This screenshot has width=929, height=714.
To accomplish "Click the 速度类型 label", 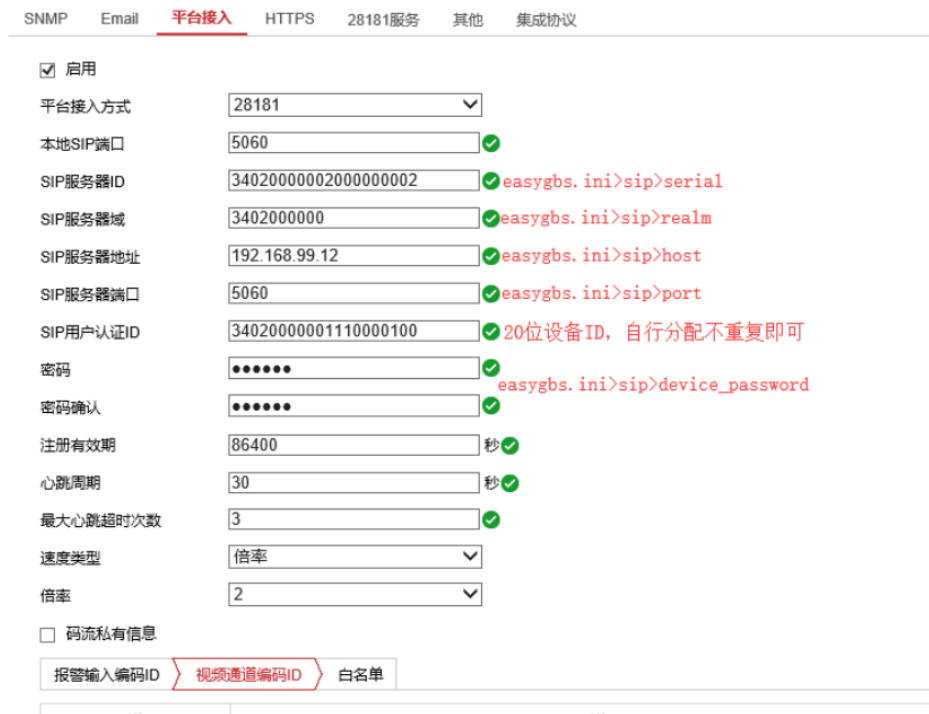I will coord(70,558).
